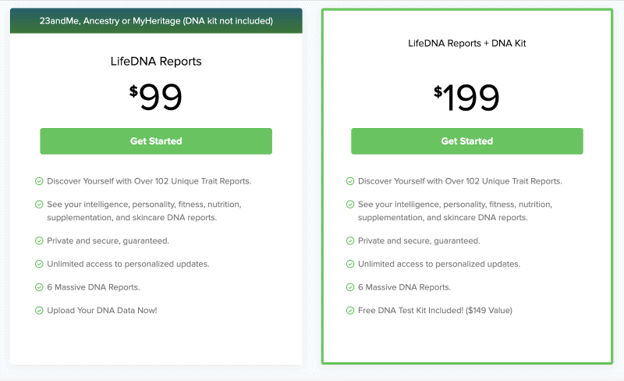Click left plan's checkmark for 6 Massive DNA Reports
Viewport: 624px width, 381px height.
[x=39, y=287]
